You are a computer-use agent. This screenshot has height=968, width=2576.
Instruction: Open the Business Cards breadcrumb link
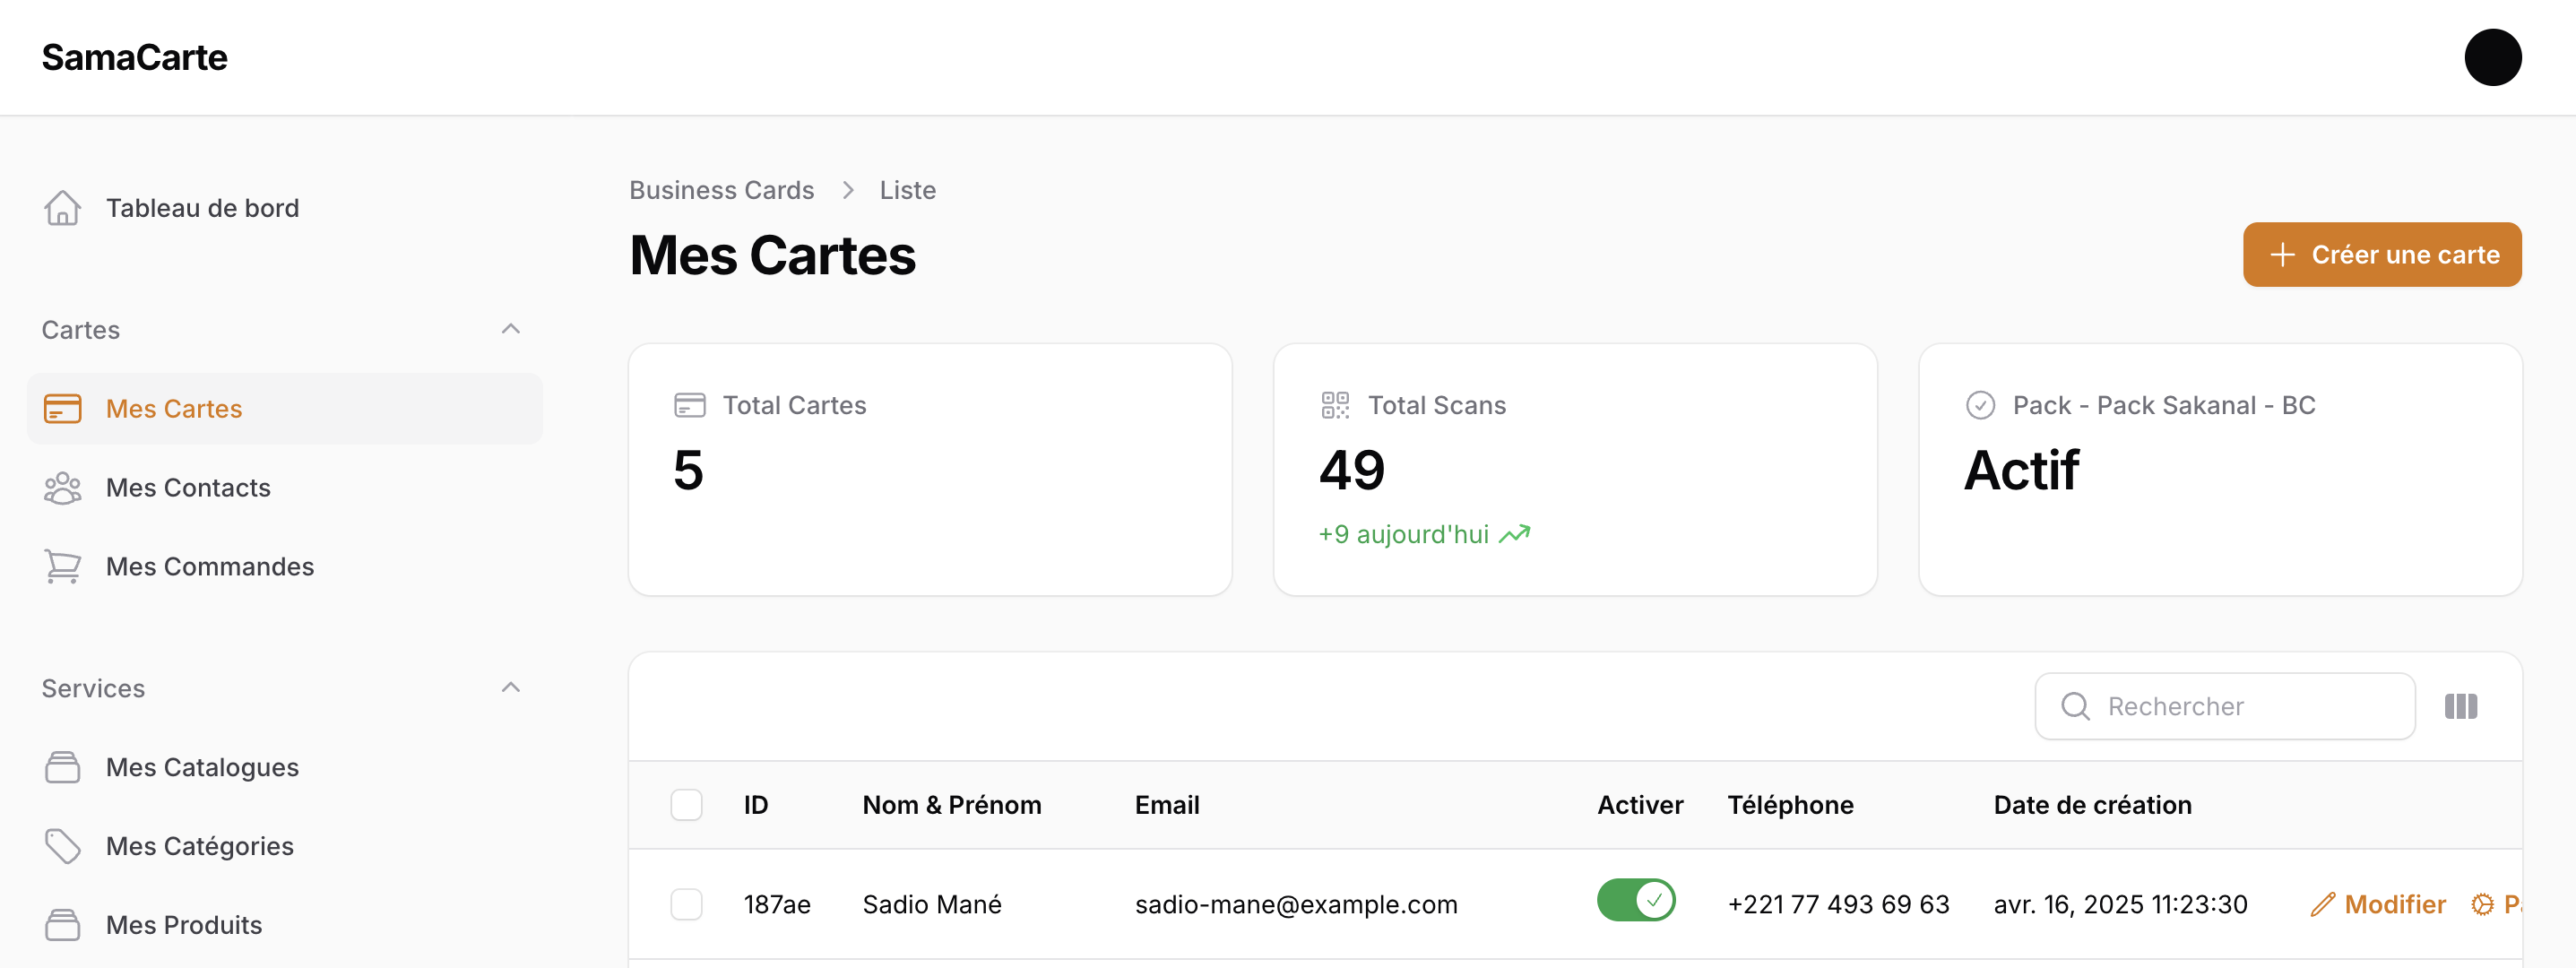click(721, 189)
